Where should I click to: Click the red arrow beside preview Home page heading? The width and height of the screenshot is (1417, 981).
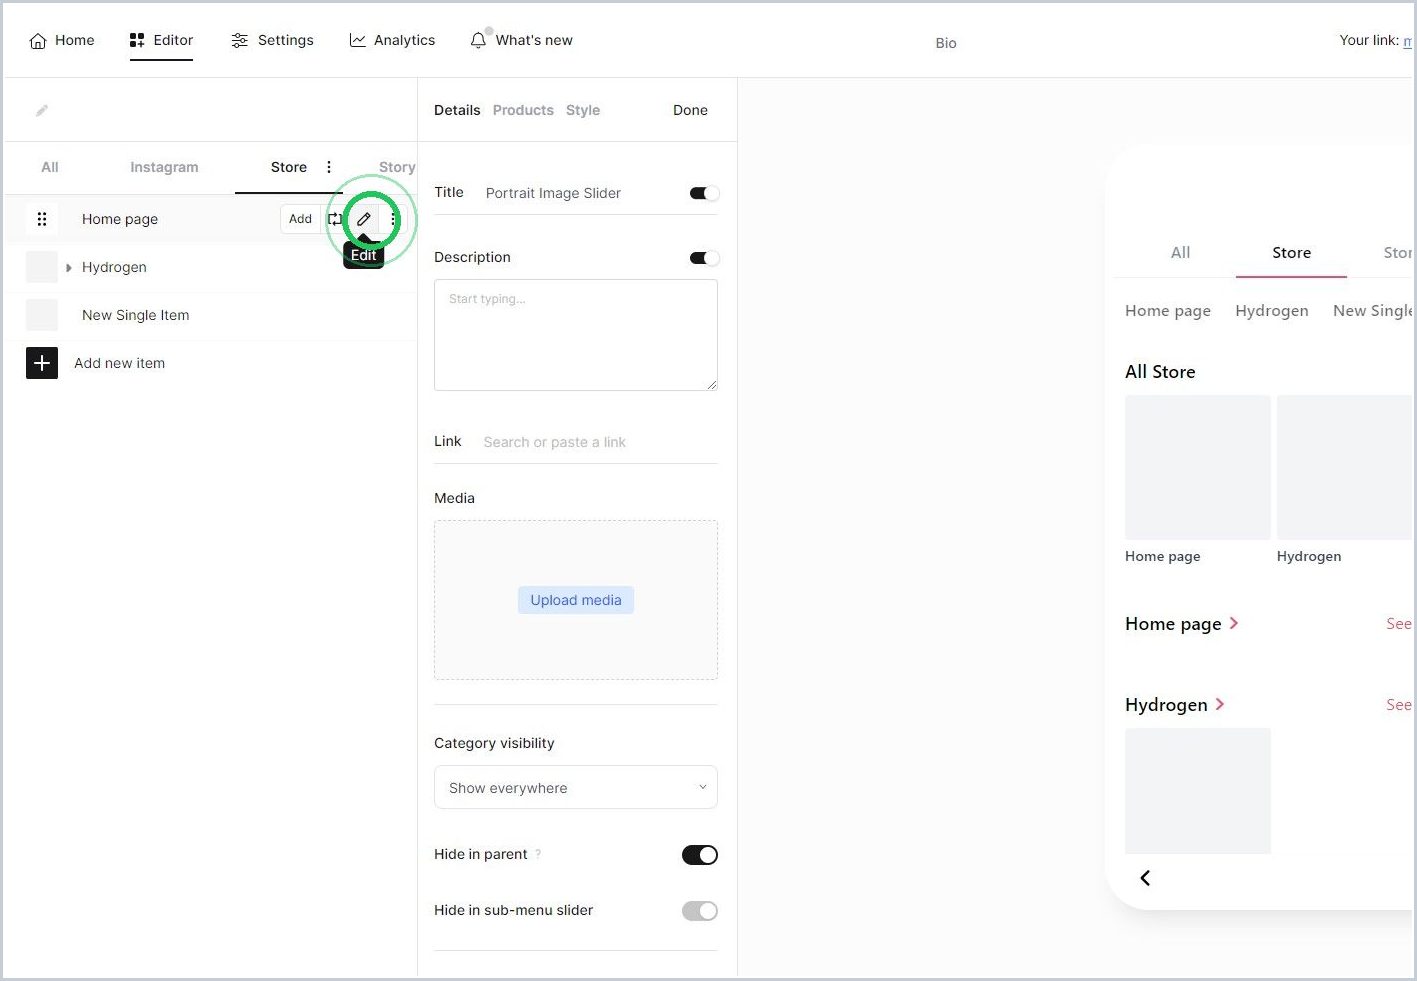pos(1234,623)
